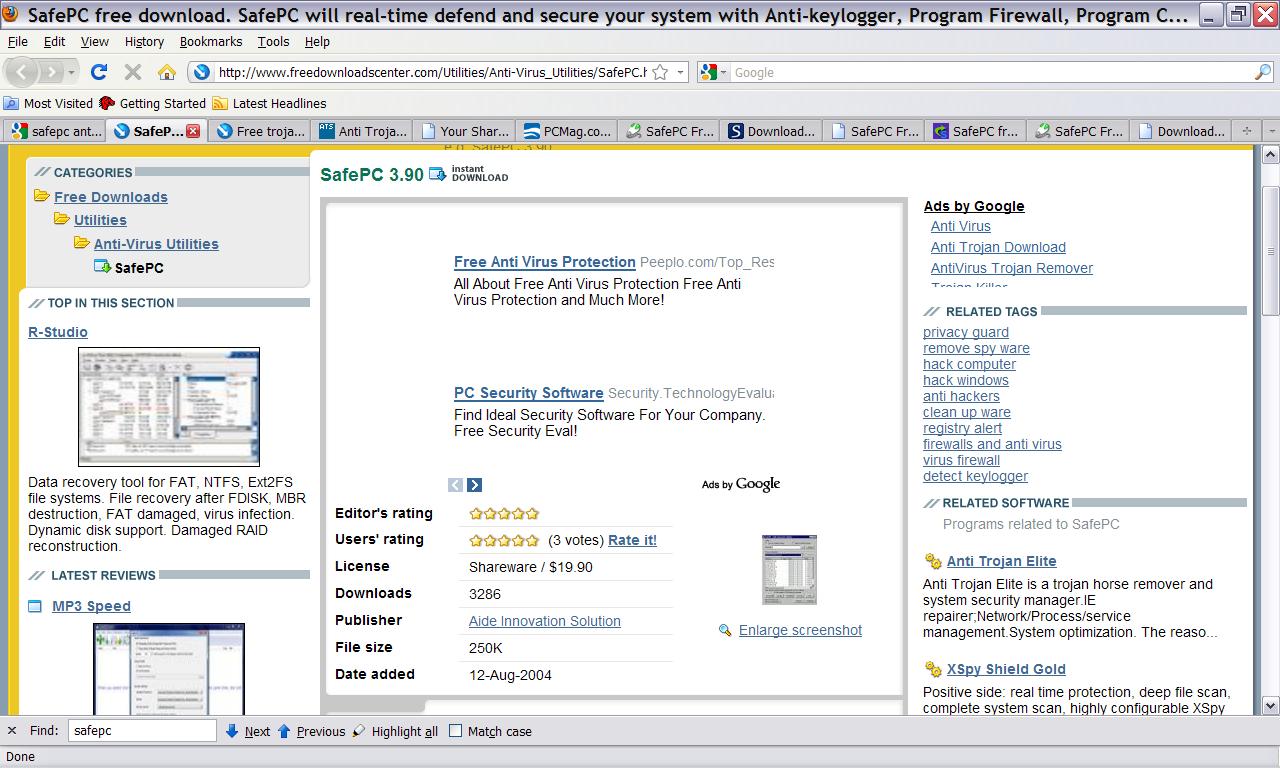
Task: Switch to the Free troja... tab
Action: tap(260, 131)
